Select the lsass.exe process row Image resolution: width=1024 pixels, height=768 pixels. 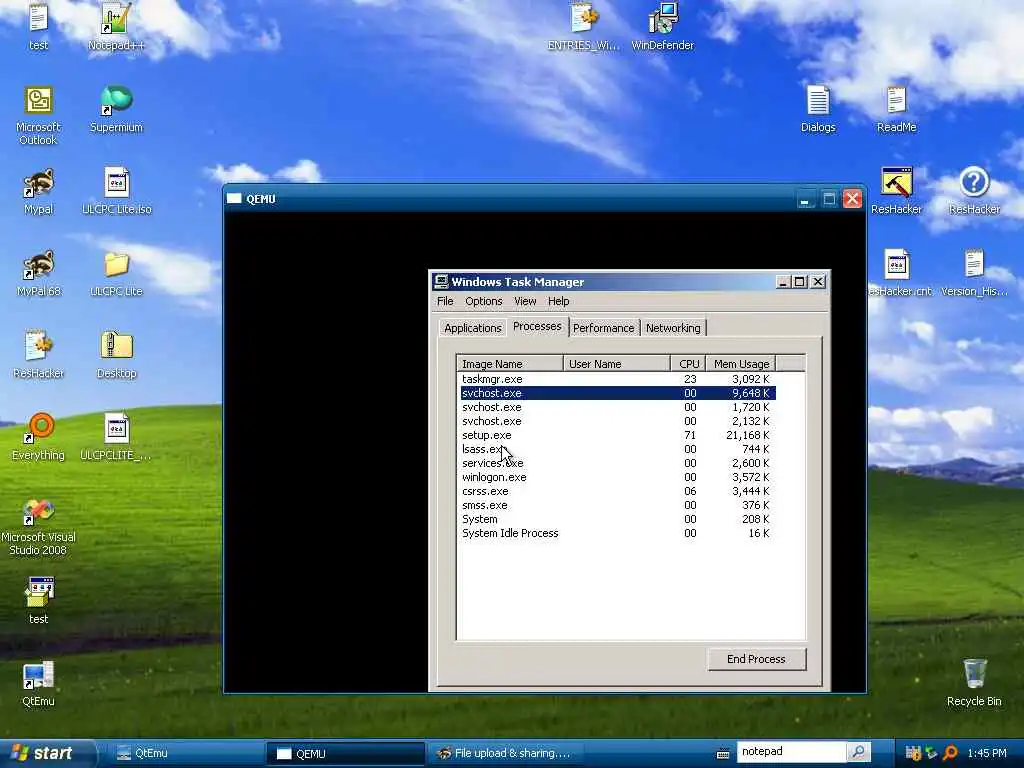[x=618, y=449]
